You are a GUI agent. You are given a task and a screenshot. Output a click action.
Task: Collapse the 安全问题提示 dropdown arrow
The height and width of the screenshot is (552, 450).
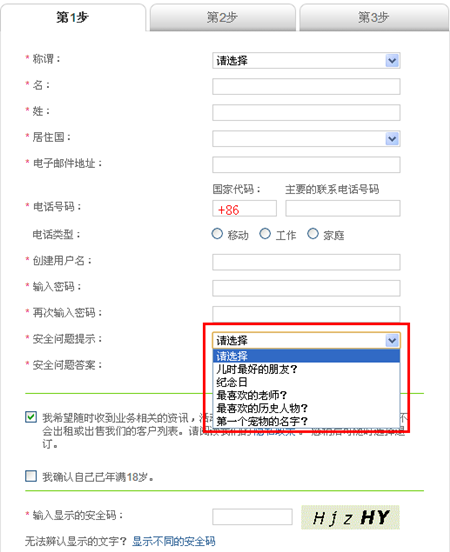coord(392,340)
